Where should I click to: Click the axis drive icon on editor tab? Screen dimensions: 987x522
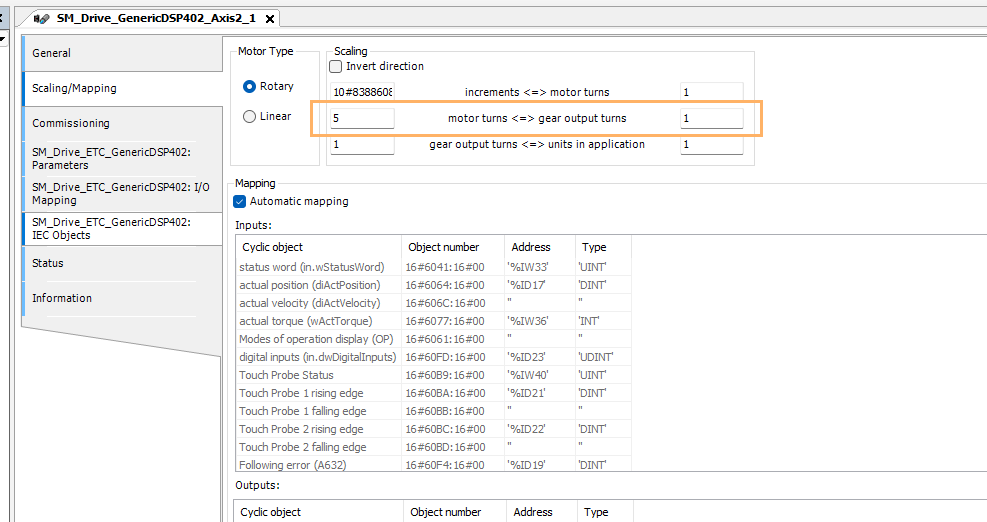(x=42, y=18)
